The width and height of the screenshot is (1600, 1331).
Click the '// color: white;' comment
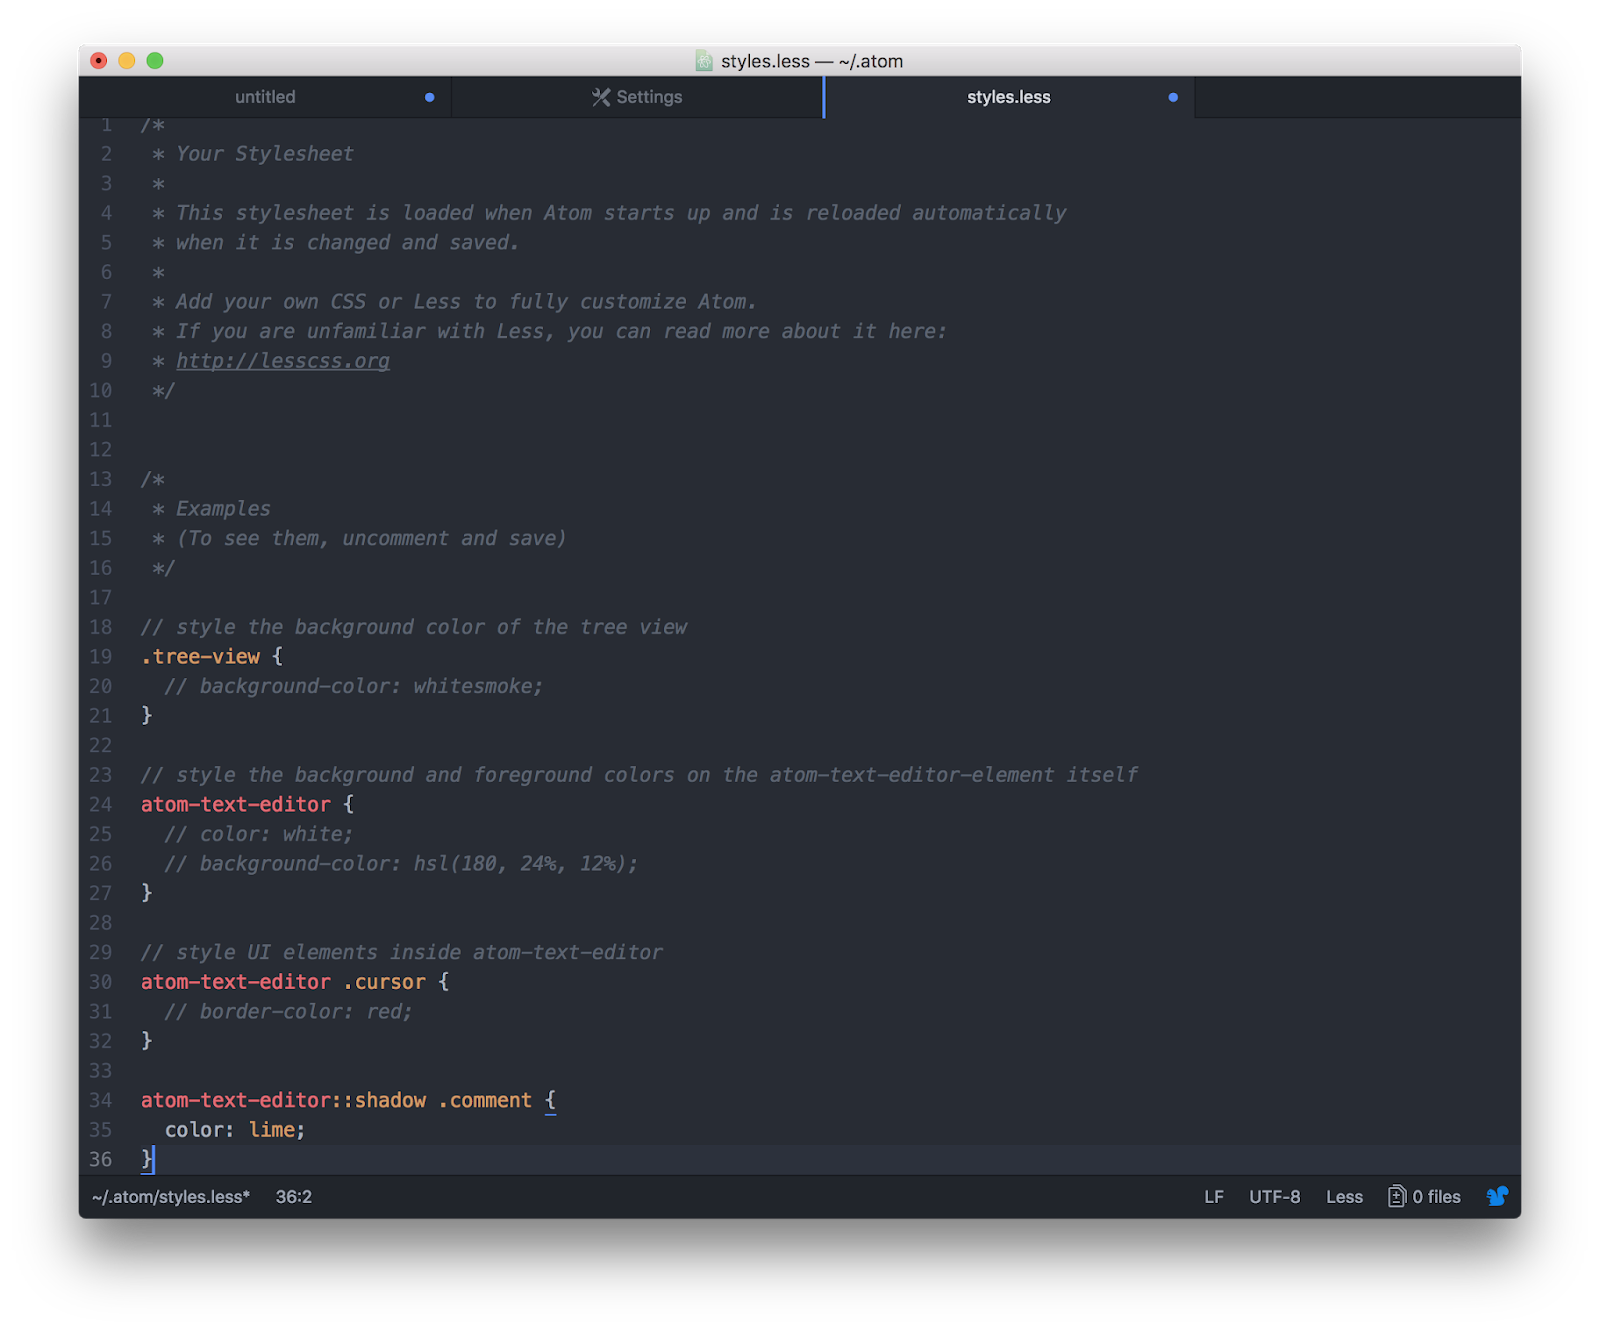coord(259,834)
